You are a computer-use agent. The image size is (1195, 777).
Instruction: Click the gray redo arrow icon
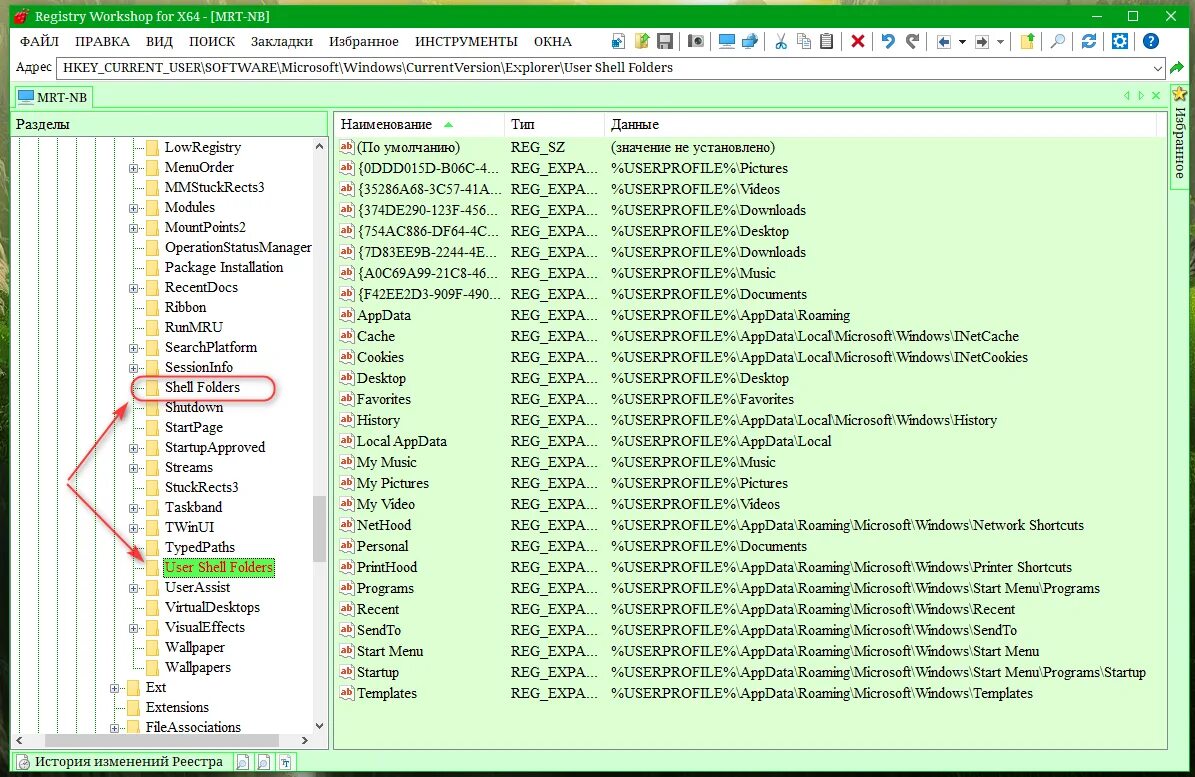(x=912, y=41)
